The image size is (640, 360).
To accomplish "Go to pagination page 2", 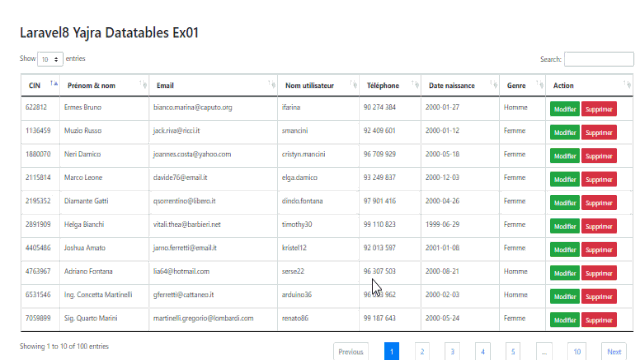I will [422, 351].
